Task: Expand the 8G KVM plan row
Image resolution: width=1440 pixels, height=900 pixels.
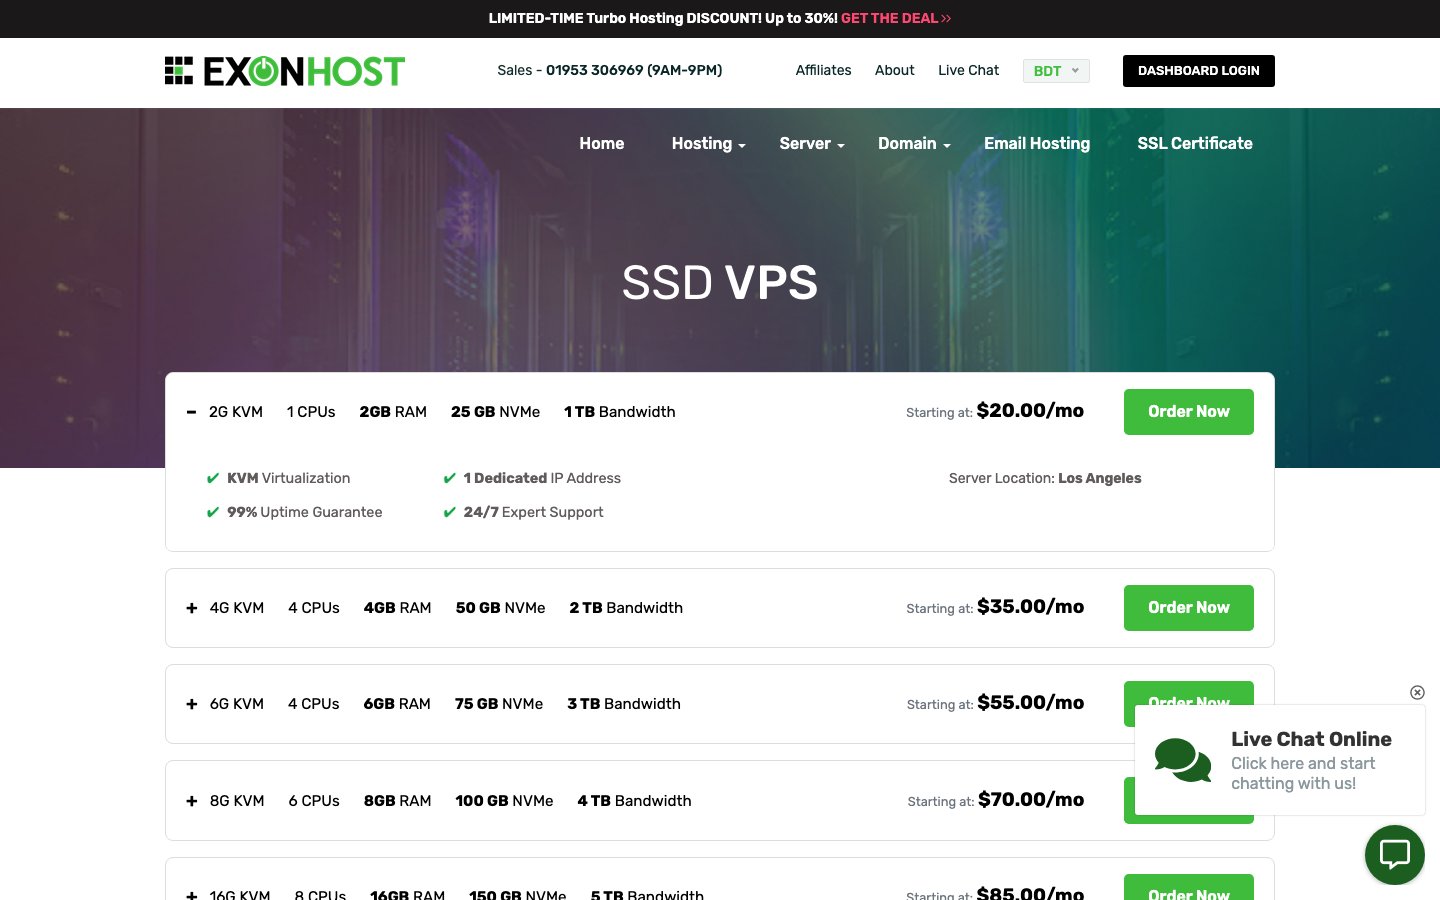Action: [191, 801]
